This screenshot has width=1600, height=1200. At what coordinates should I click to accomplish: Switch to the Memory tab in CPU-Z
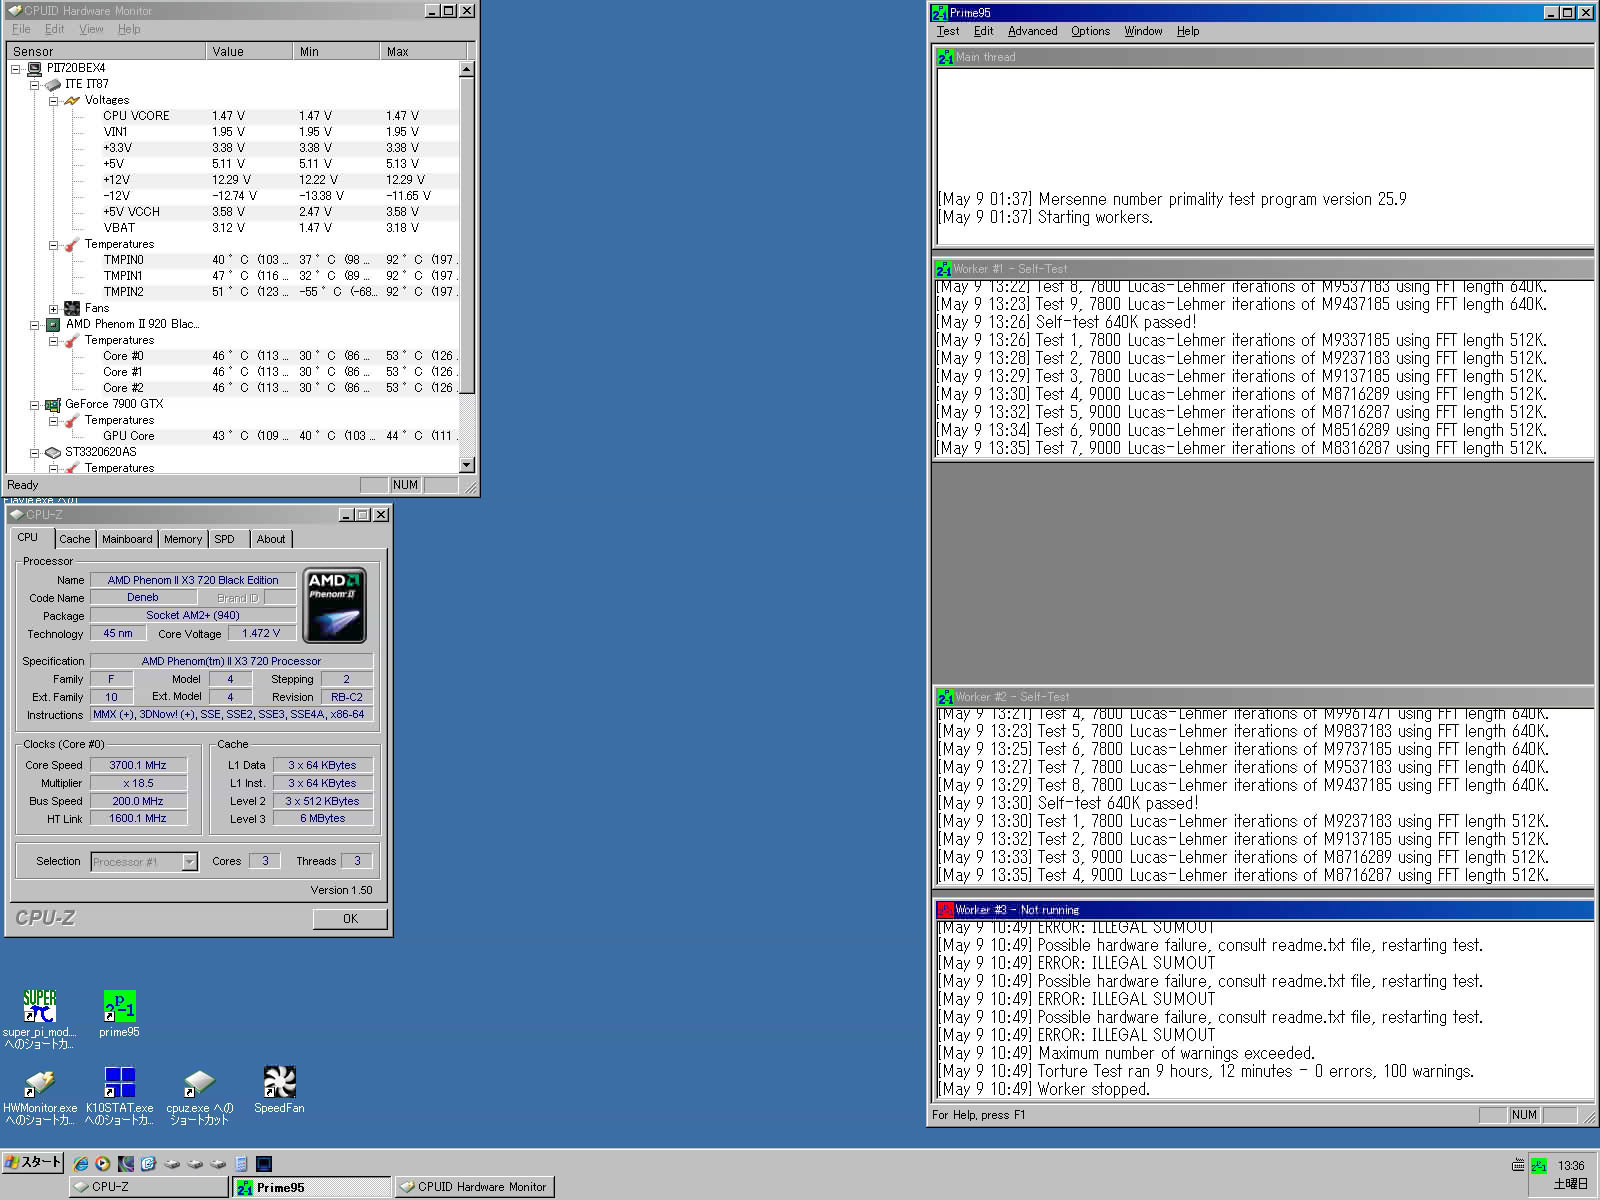(x=183, y=539)
